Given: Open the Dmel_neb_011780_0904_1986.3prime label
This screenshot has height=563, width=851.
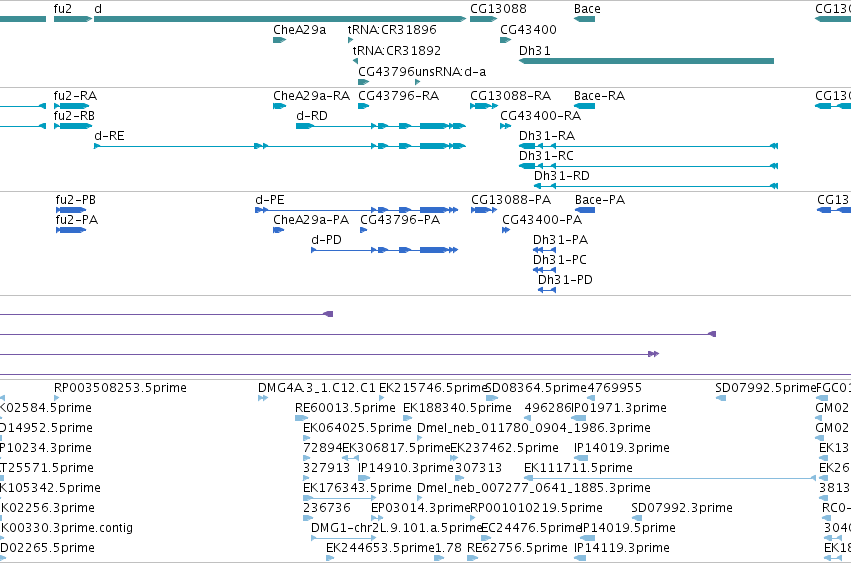Looking at the screenshot, I should tap(534, 428).
